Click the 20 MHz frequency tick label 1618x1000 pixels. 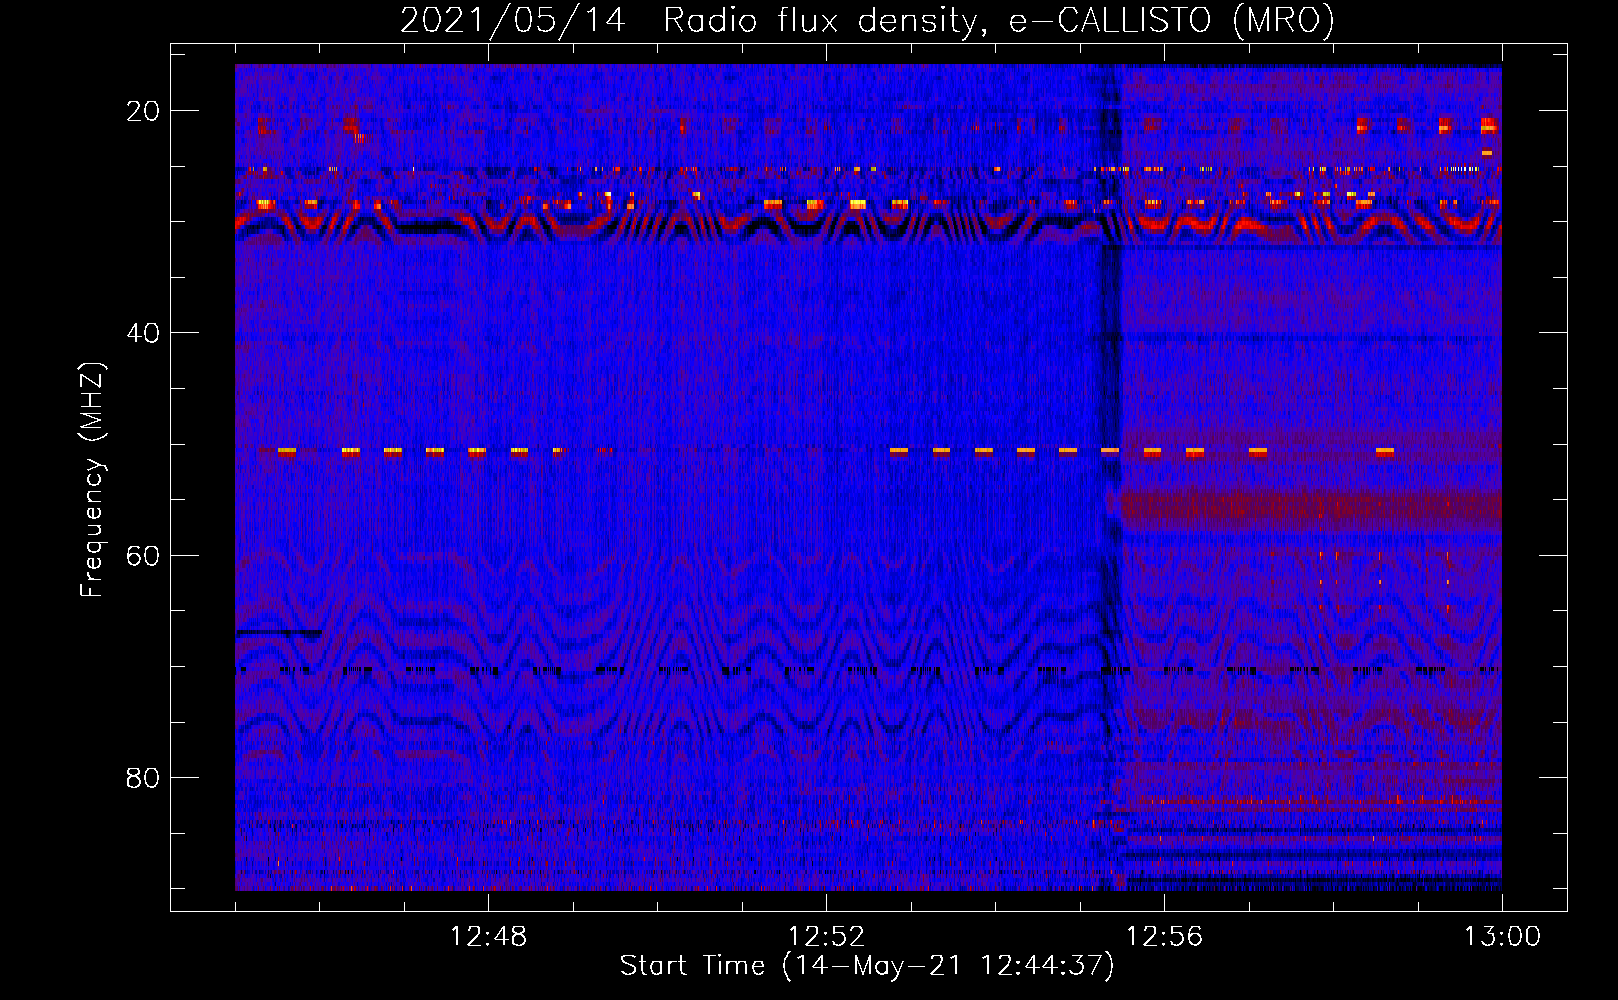tap(143, 111)
